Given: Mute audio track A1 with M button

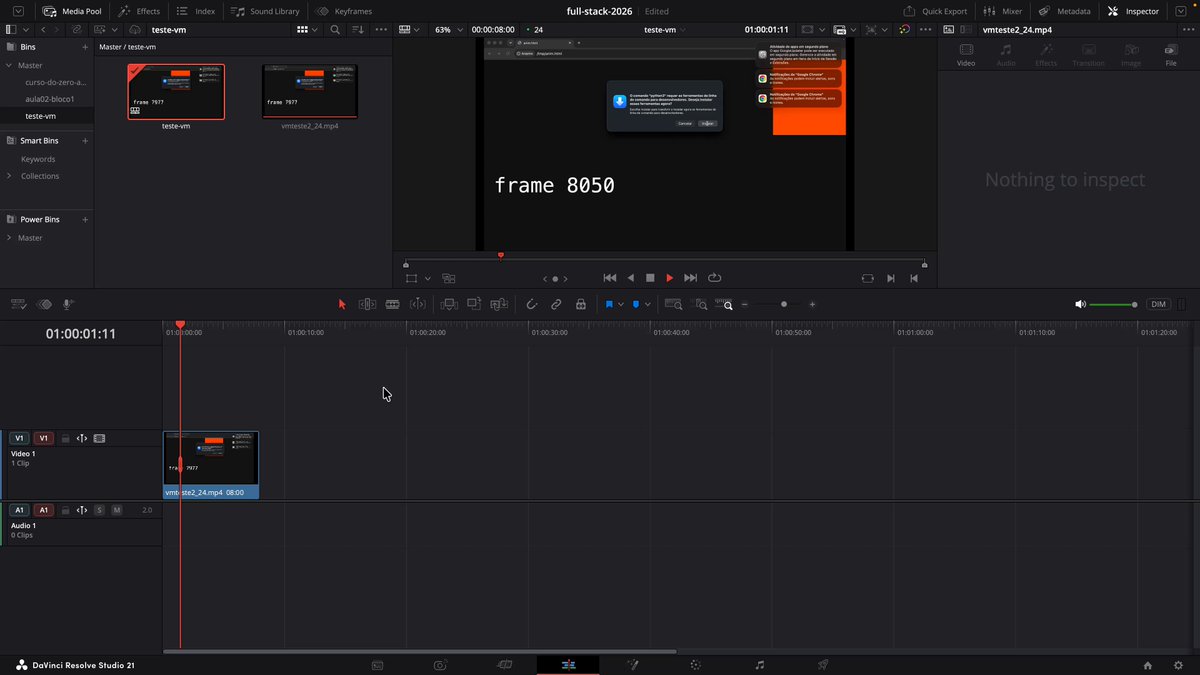Looking at the screenshot, I should [x=117, y=510].
